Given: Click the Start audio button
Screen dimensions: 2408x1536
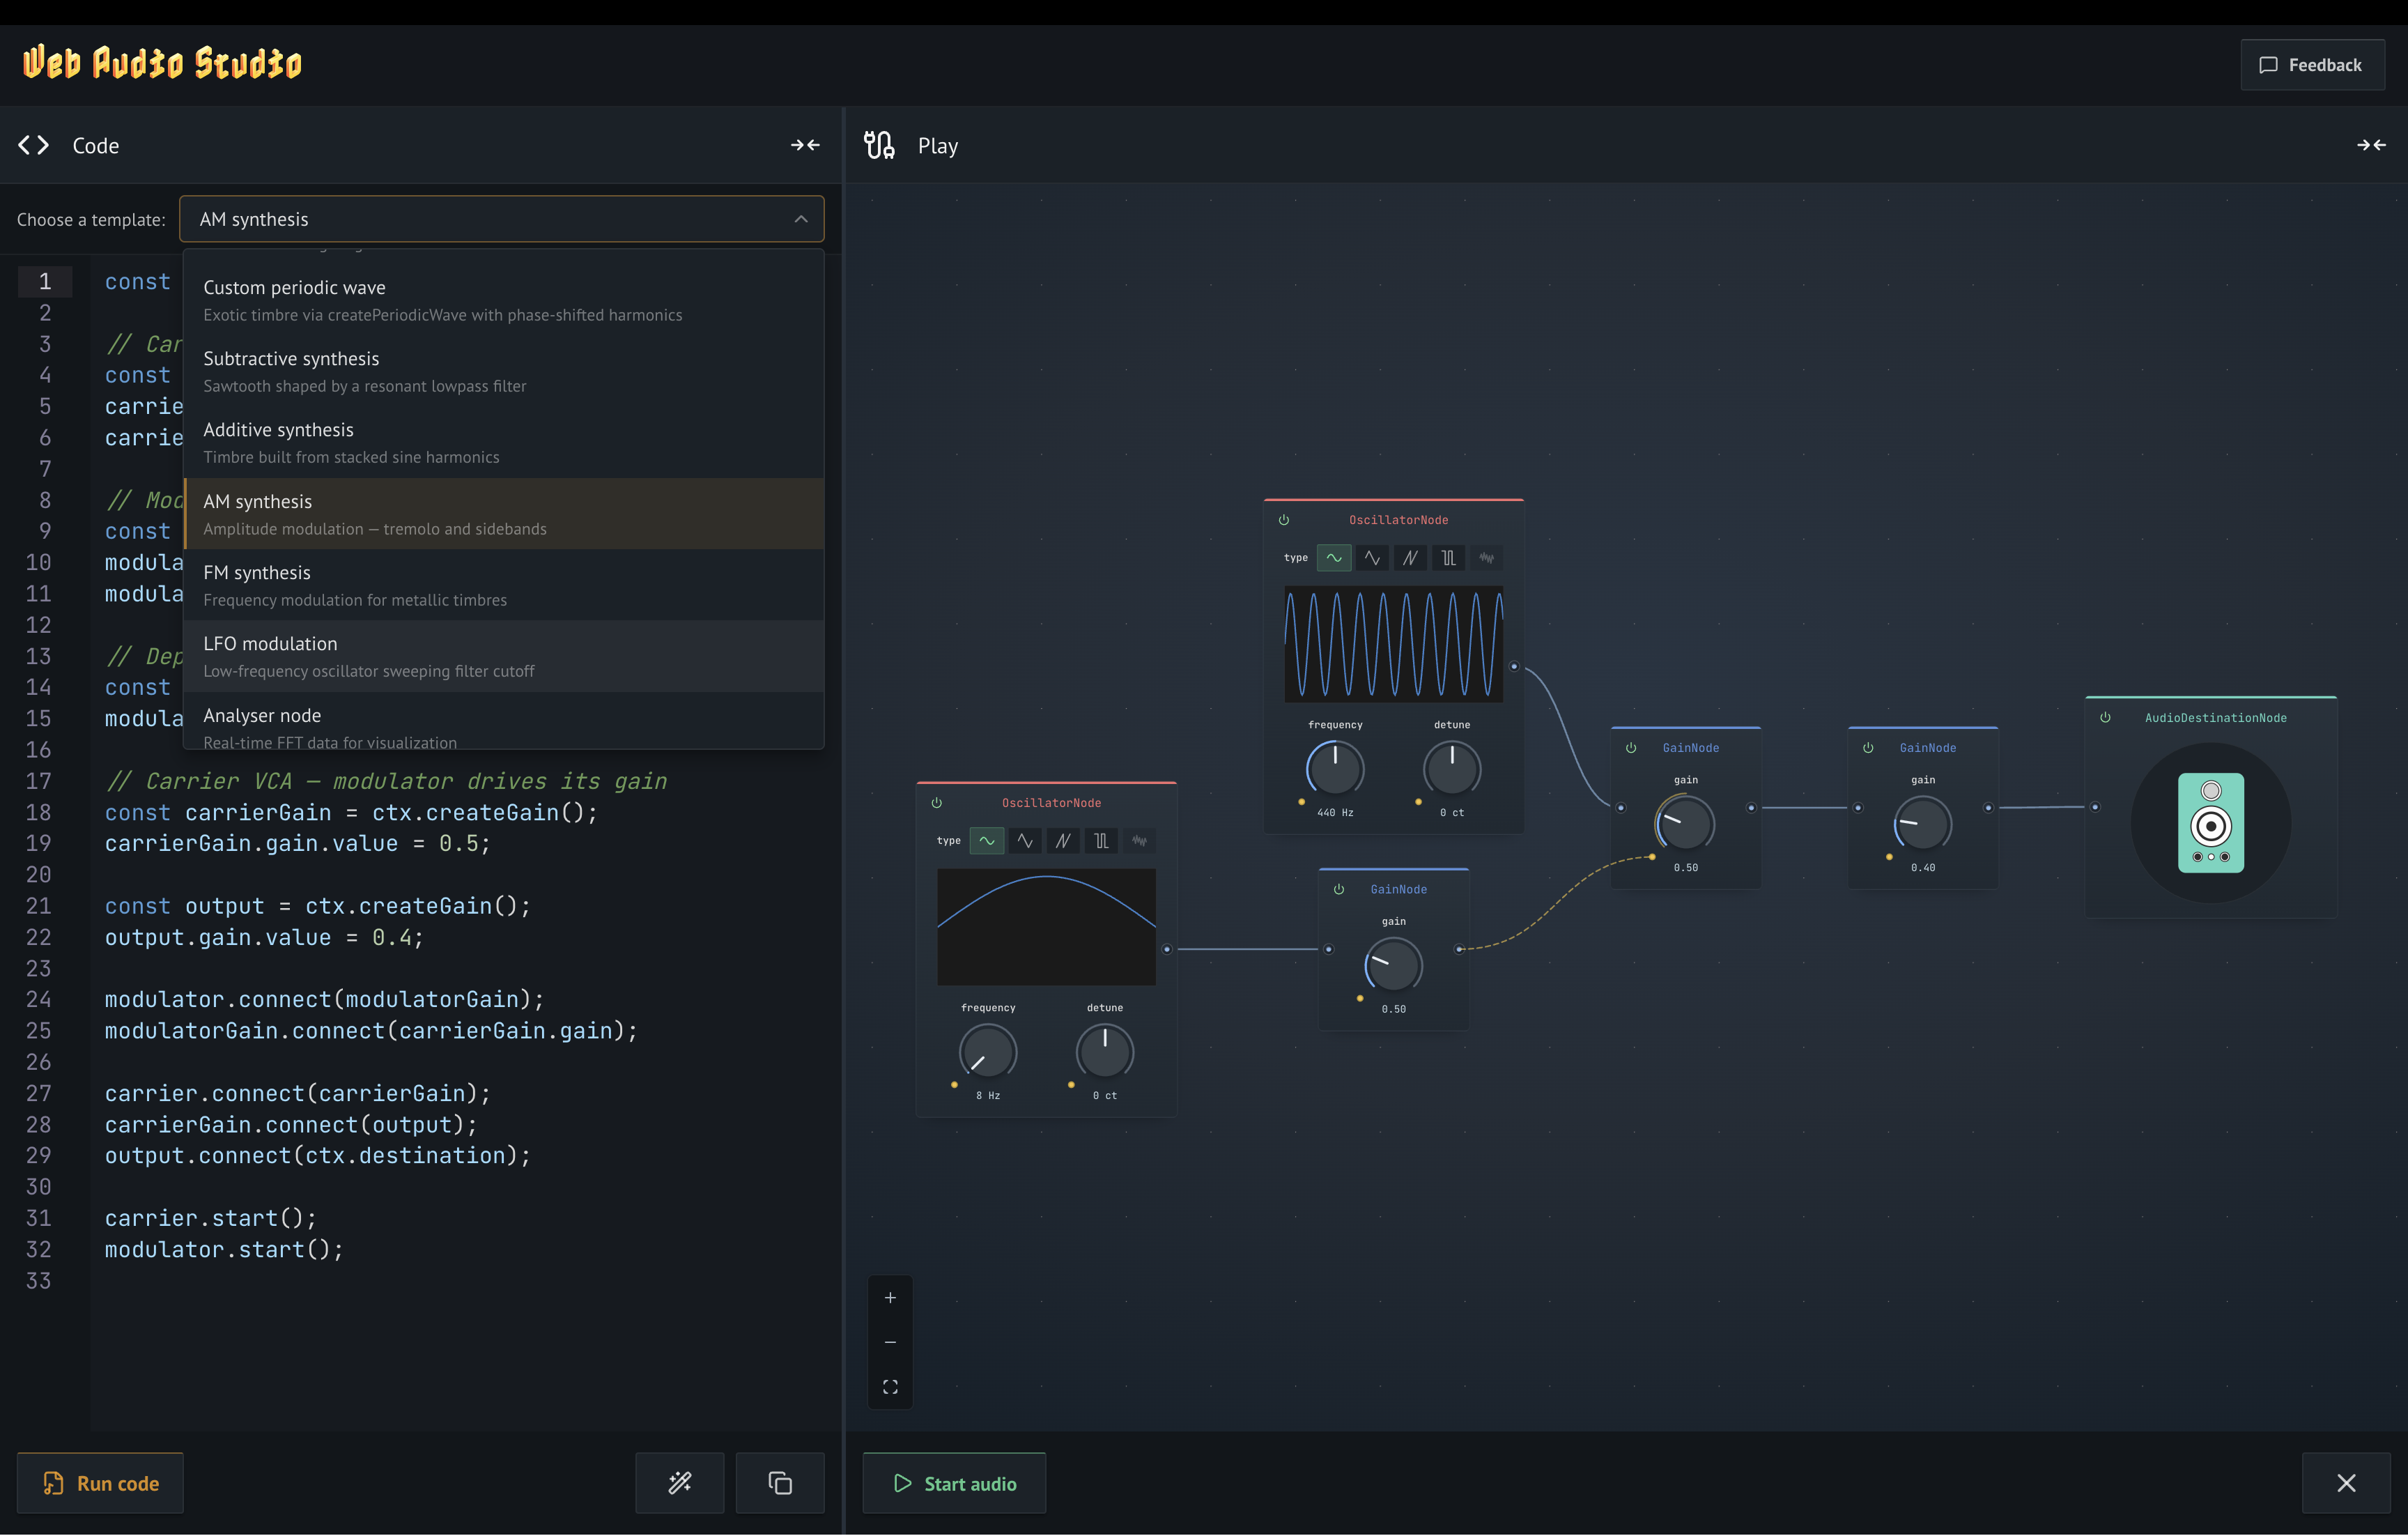Looking at the screenshot, I should coord(954,1483).
